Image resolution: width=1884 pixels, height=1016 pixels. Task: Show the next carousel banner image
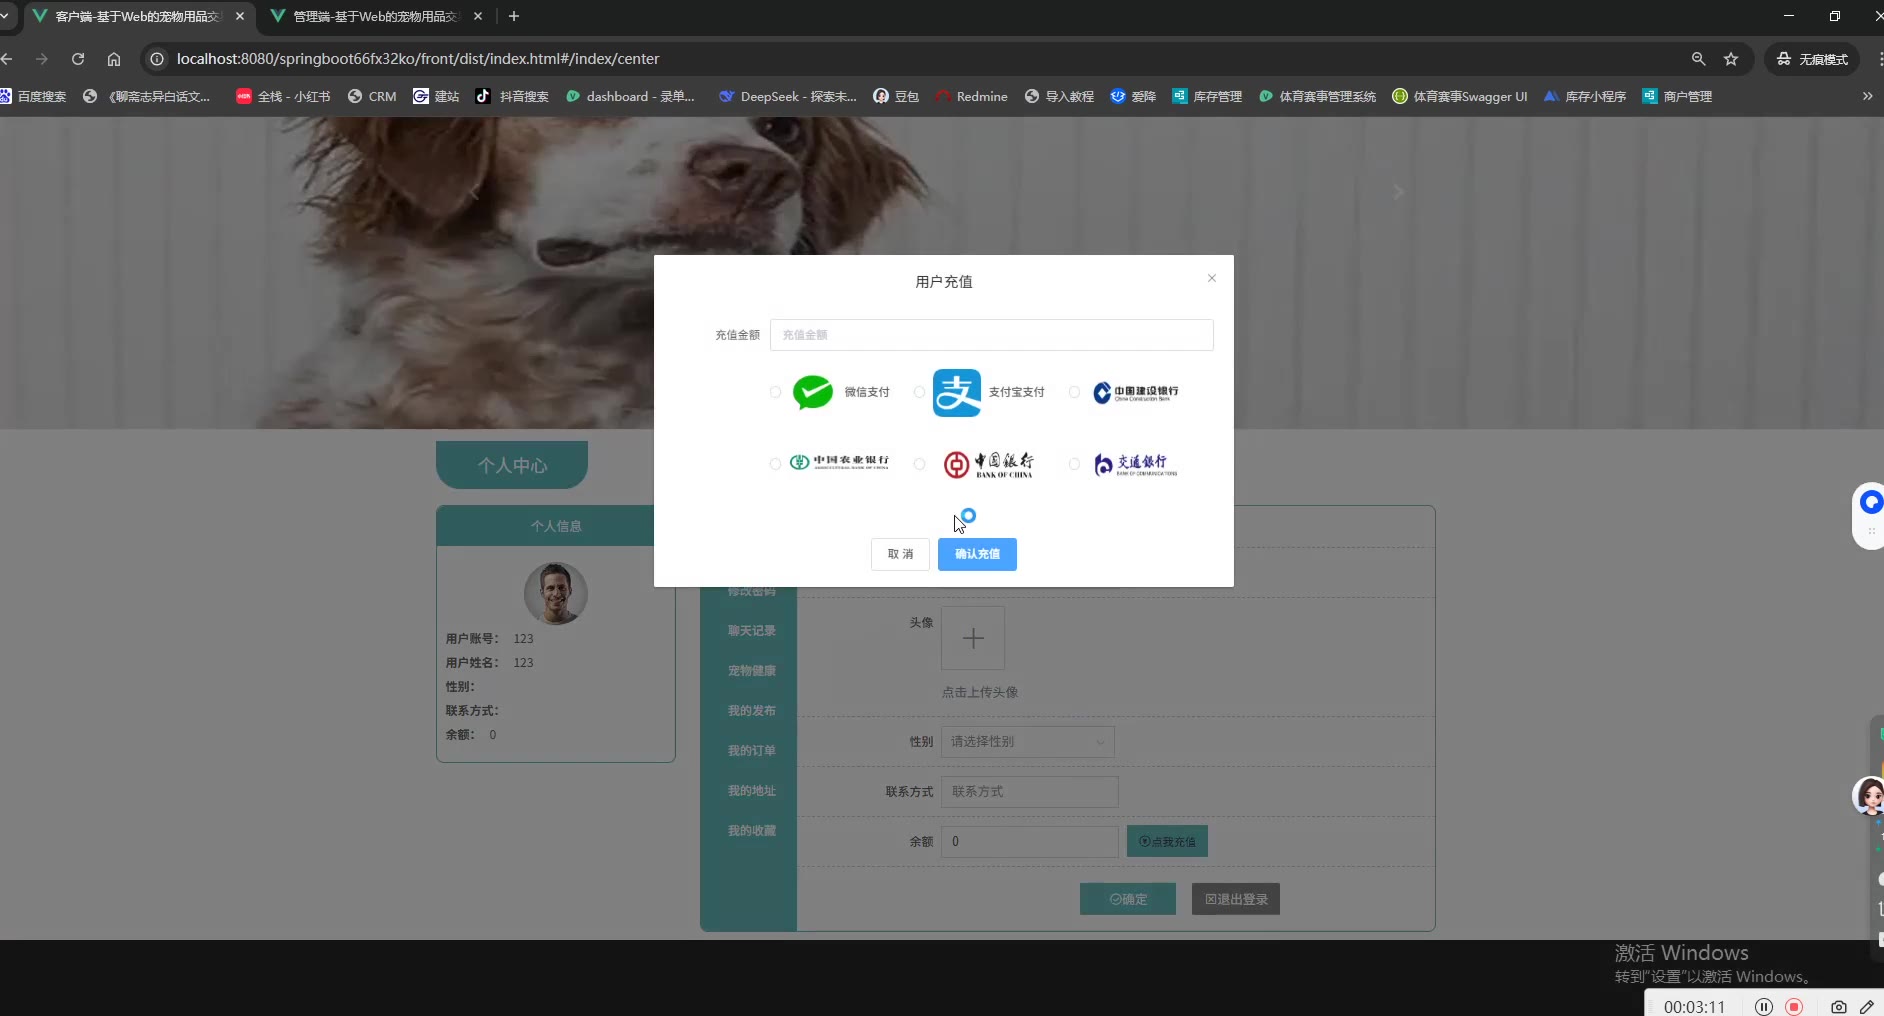1398,192
